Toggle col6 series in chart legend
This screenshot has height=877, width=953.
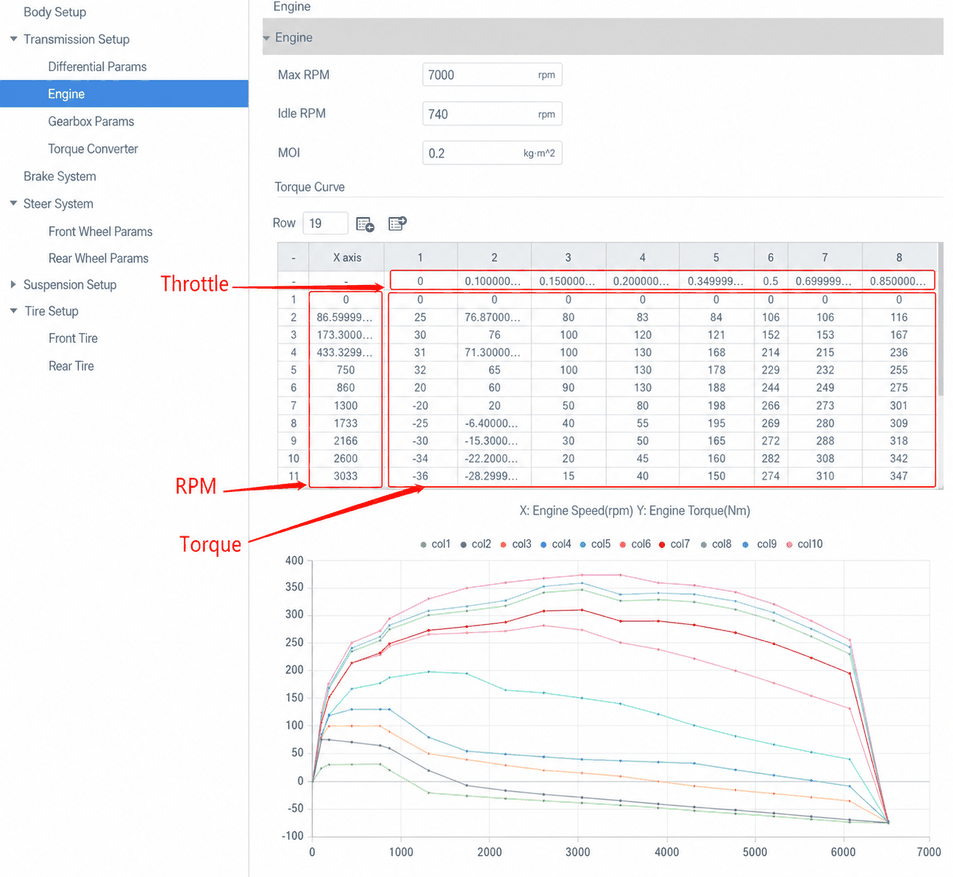[635, 544]
